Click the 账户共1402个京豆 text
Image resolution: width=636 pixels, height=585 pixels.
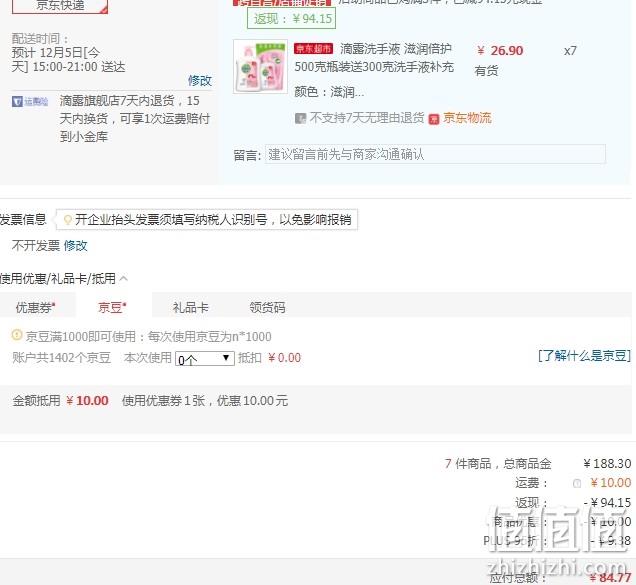pos(61,357)
